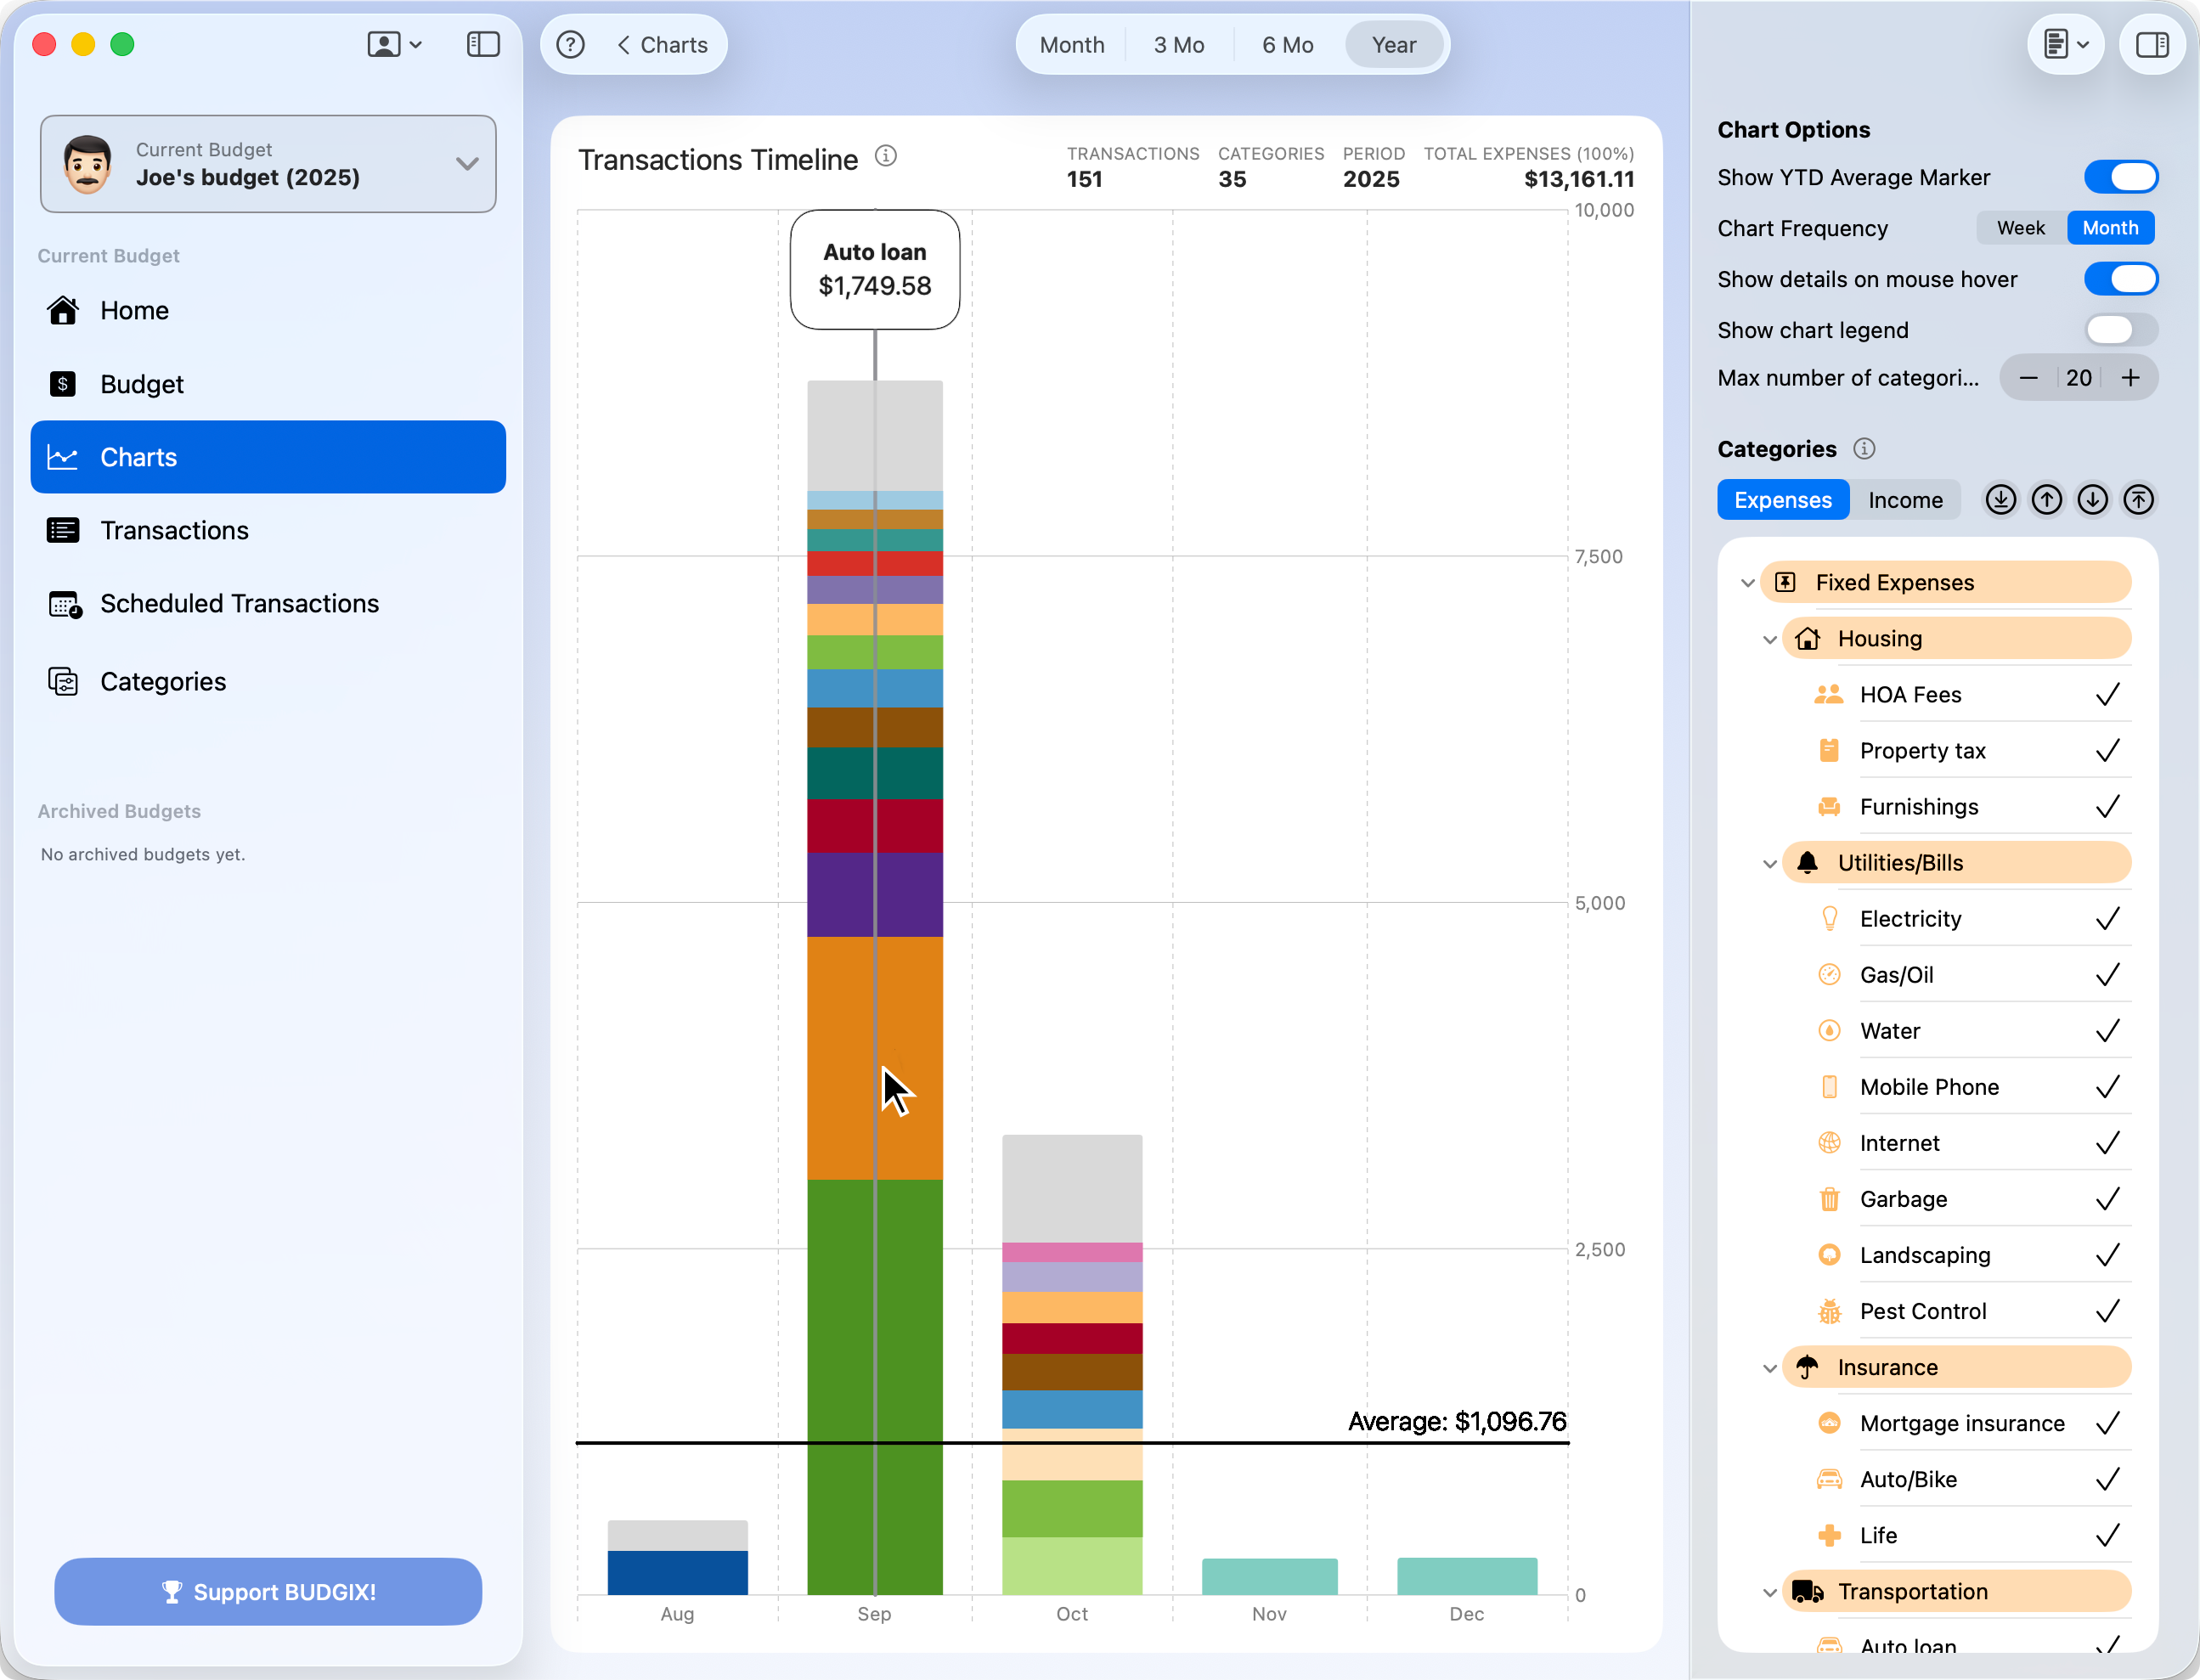The width and height of the screenshot is (2200, 1680).
Task: Disable Show YTD Average Marker switch
Action: click(2121, 177)
